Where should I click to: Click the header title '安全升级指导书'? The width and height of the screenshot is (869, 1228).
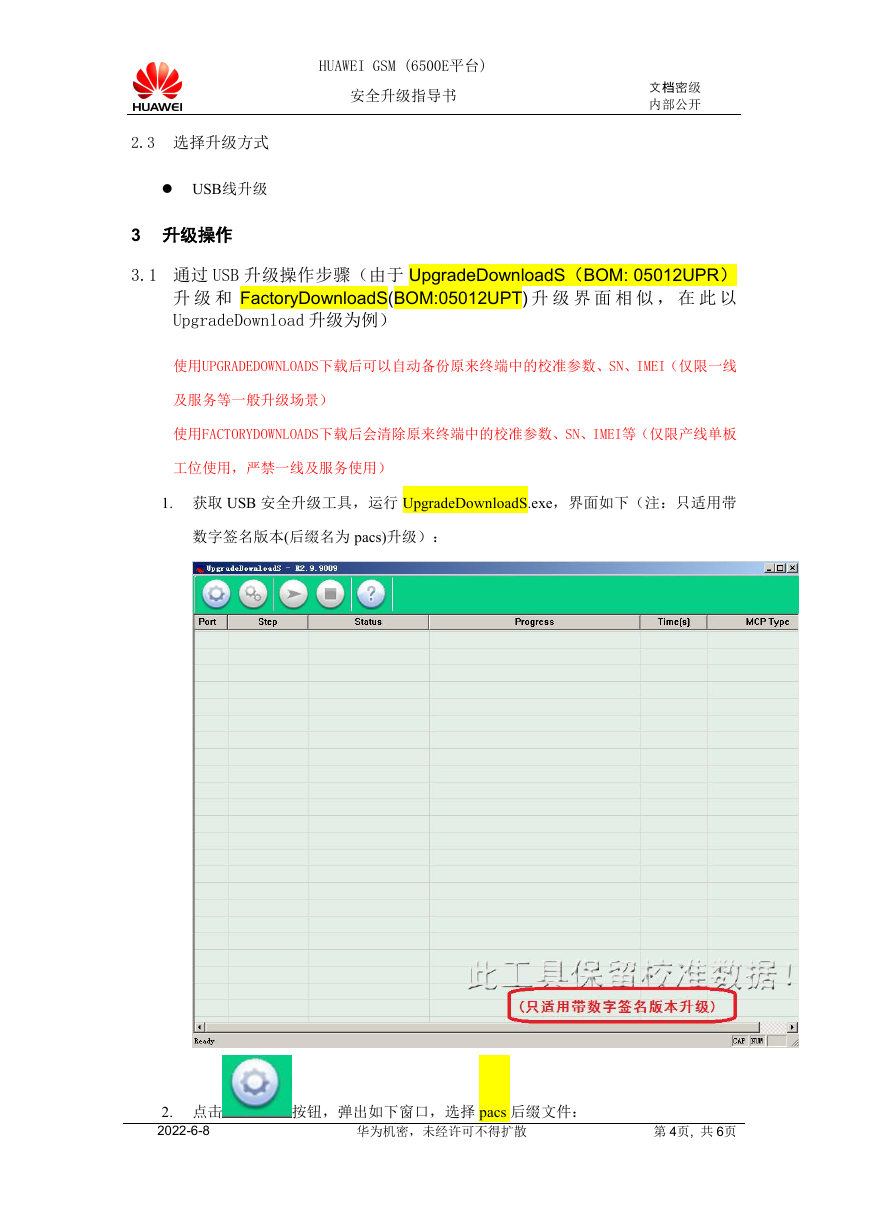tap(404, 96)
